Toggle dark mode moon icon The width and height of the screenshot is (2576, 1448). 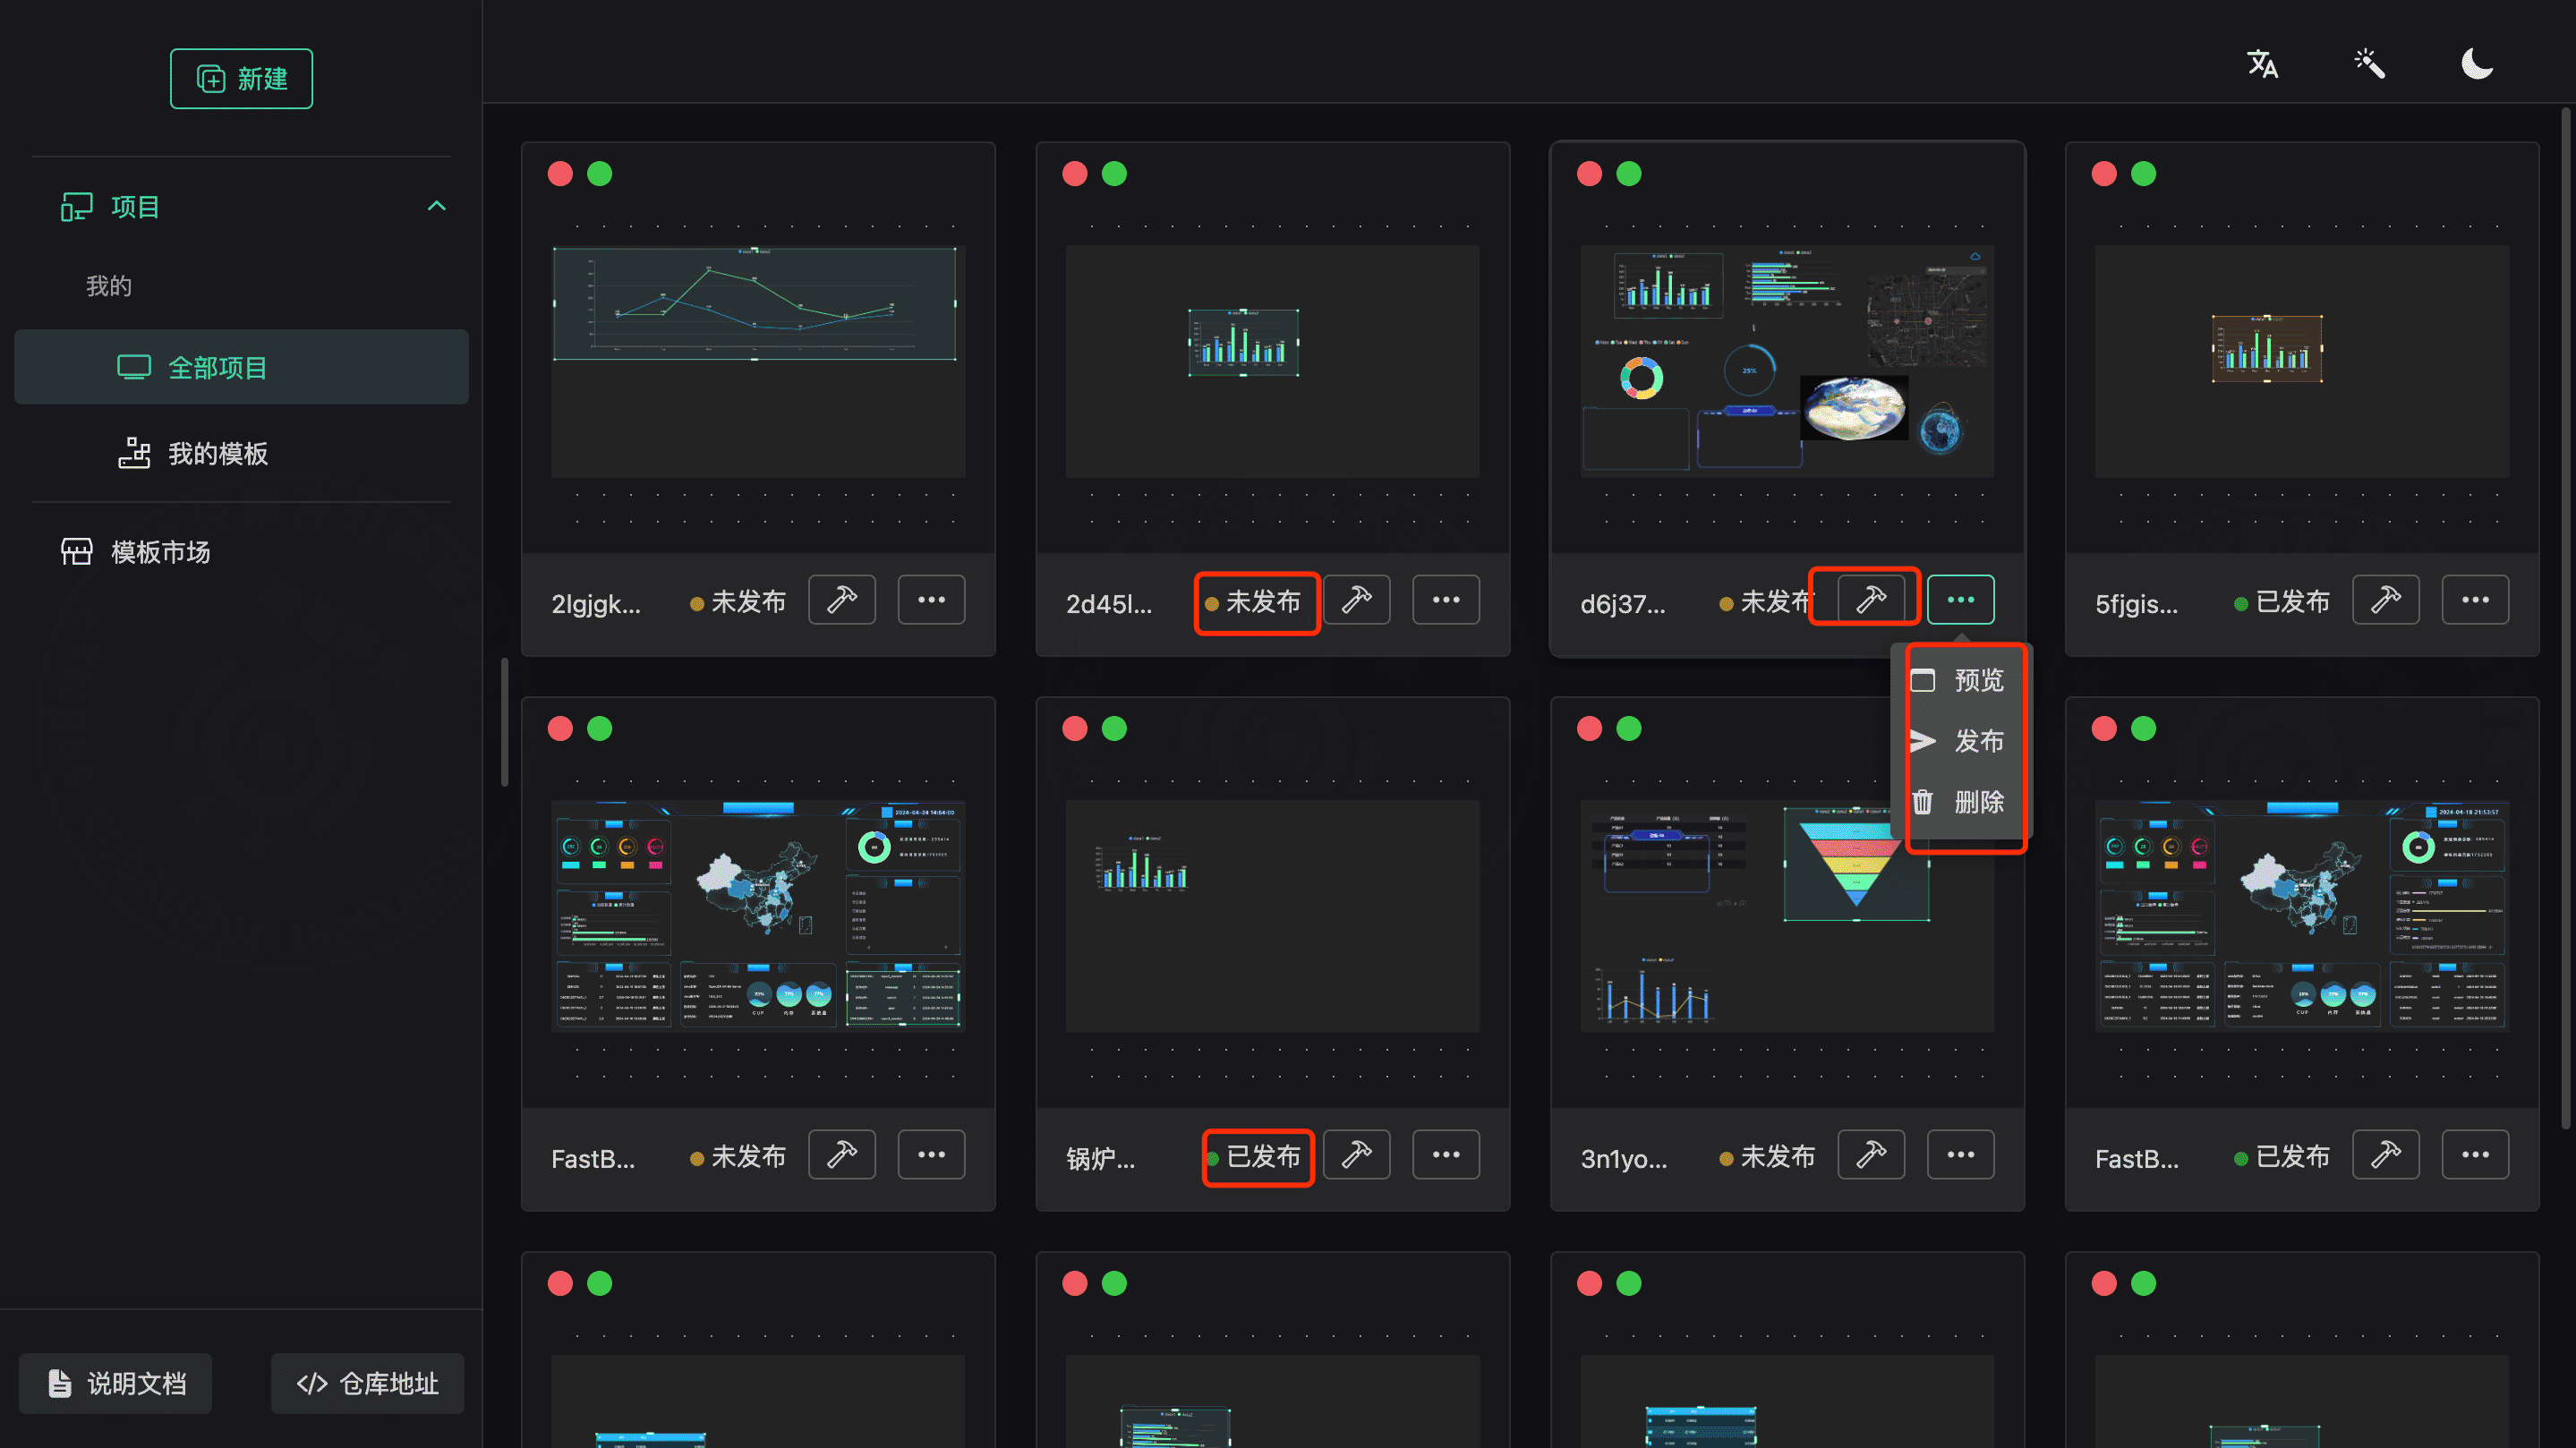[x=2477, y=64]
